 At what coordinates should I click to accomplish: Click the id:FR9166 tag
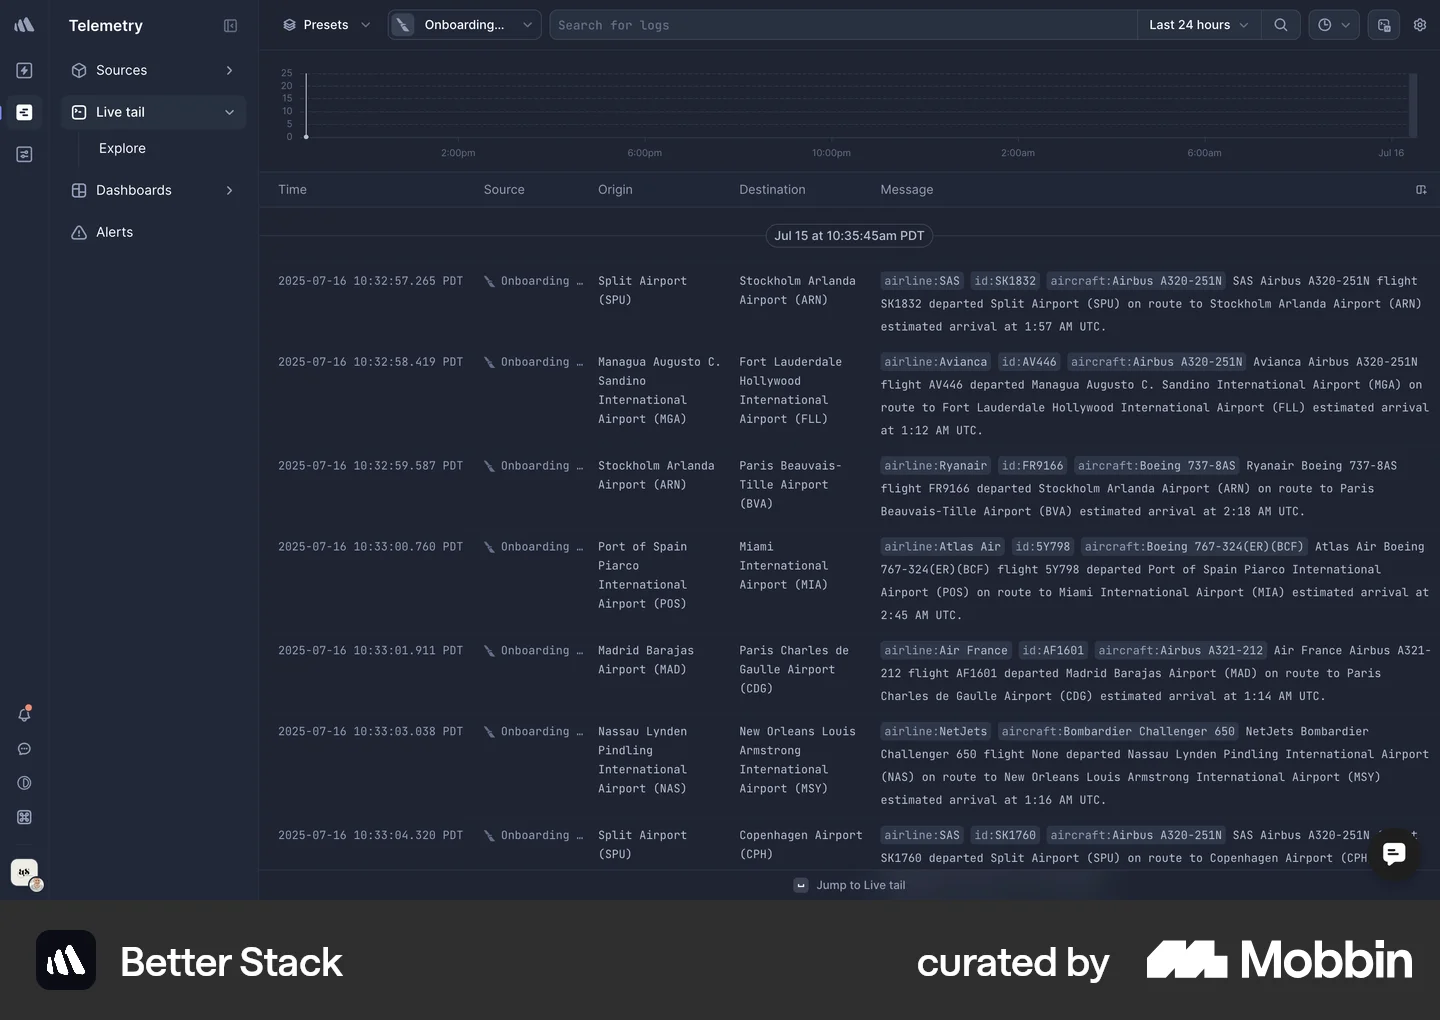tap(1032, 466)
